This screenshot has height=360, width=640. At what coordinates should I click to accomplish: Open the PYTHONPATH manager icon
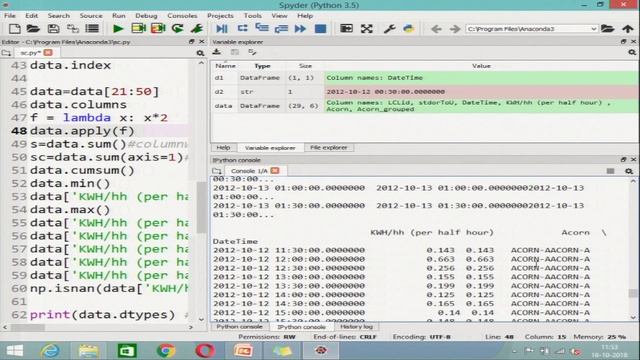pos(409,29)
